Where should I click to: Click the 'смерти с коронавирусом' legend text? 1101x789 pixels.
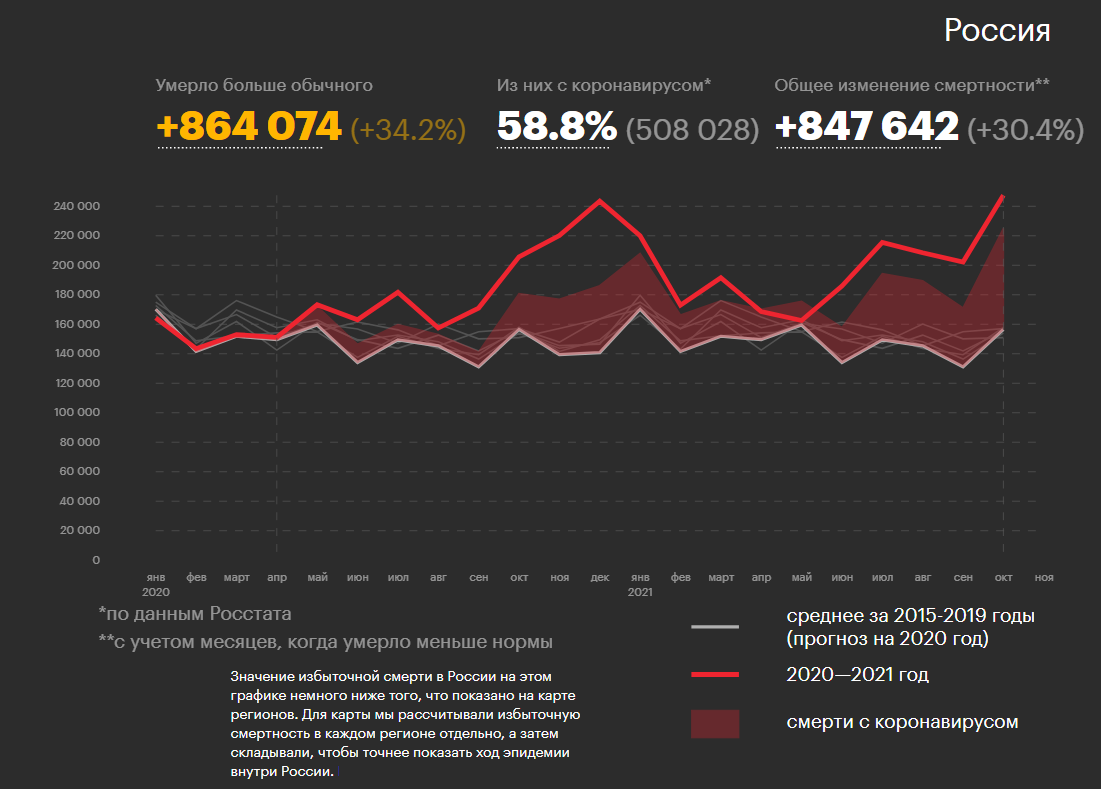[x=902, y=722]
